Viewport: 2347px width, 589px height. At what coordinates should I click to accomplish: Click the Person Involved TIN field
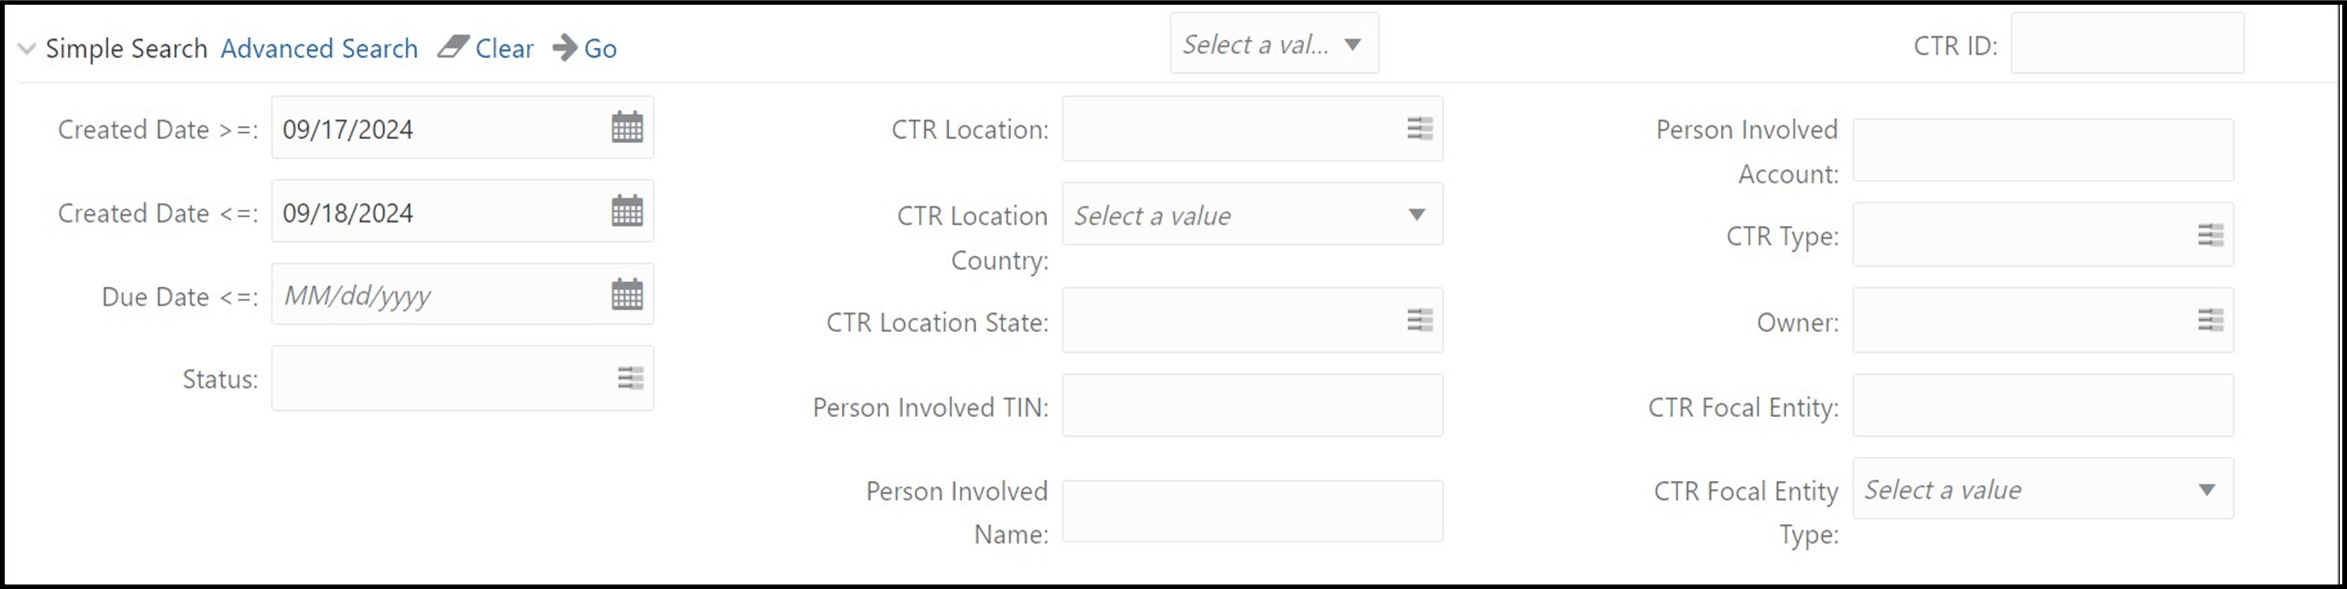[x=1250, y=404]
